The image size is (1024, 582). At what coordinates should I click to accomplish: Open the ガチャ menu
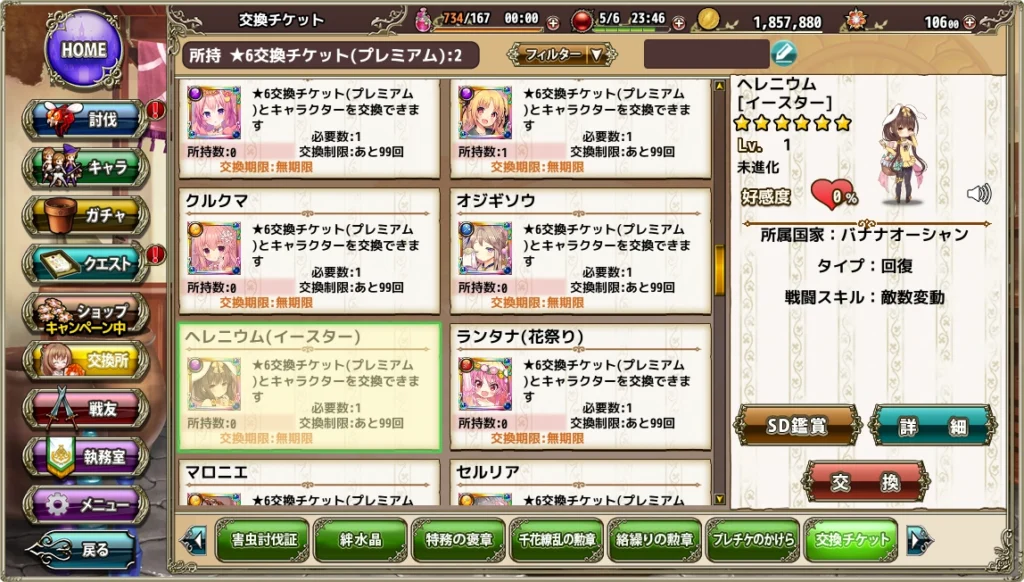86,216
